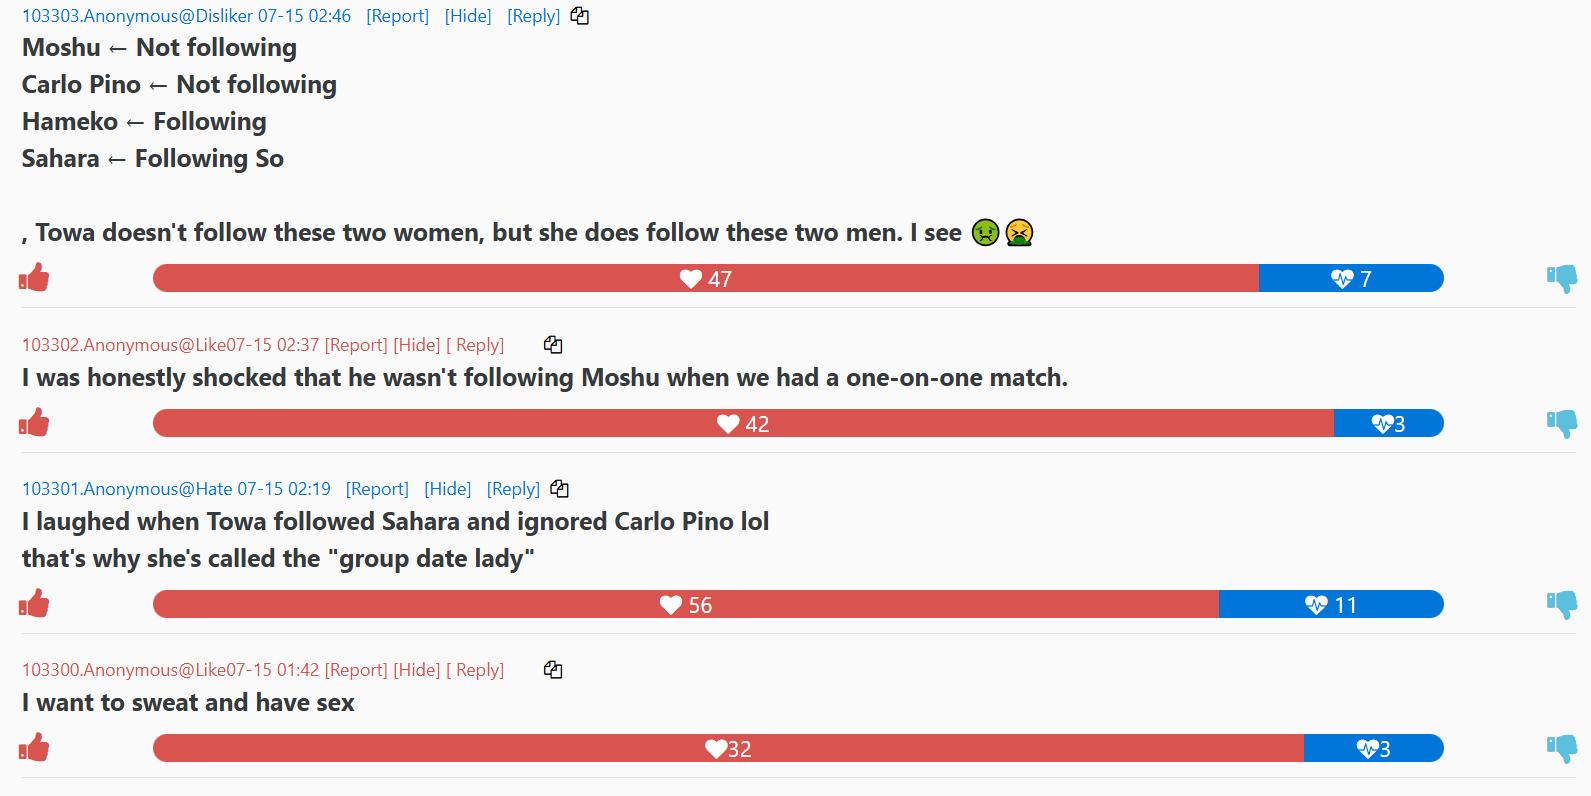Click thumbs-up icon on comment 103301
The width and height of the screenshot is (1591, 796).
34,603
